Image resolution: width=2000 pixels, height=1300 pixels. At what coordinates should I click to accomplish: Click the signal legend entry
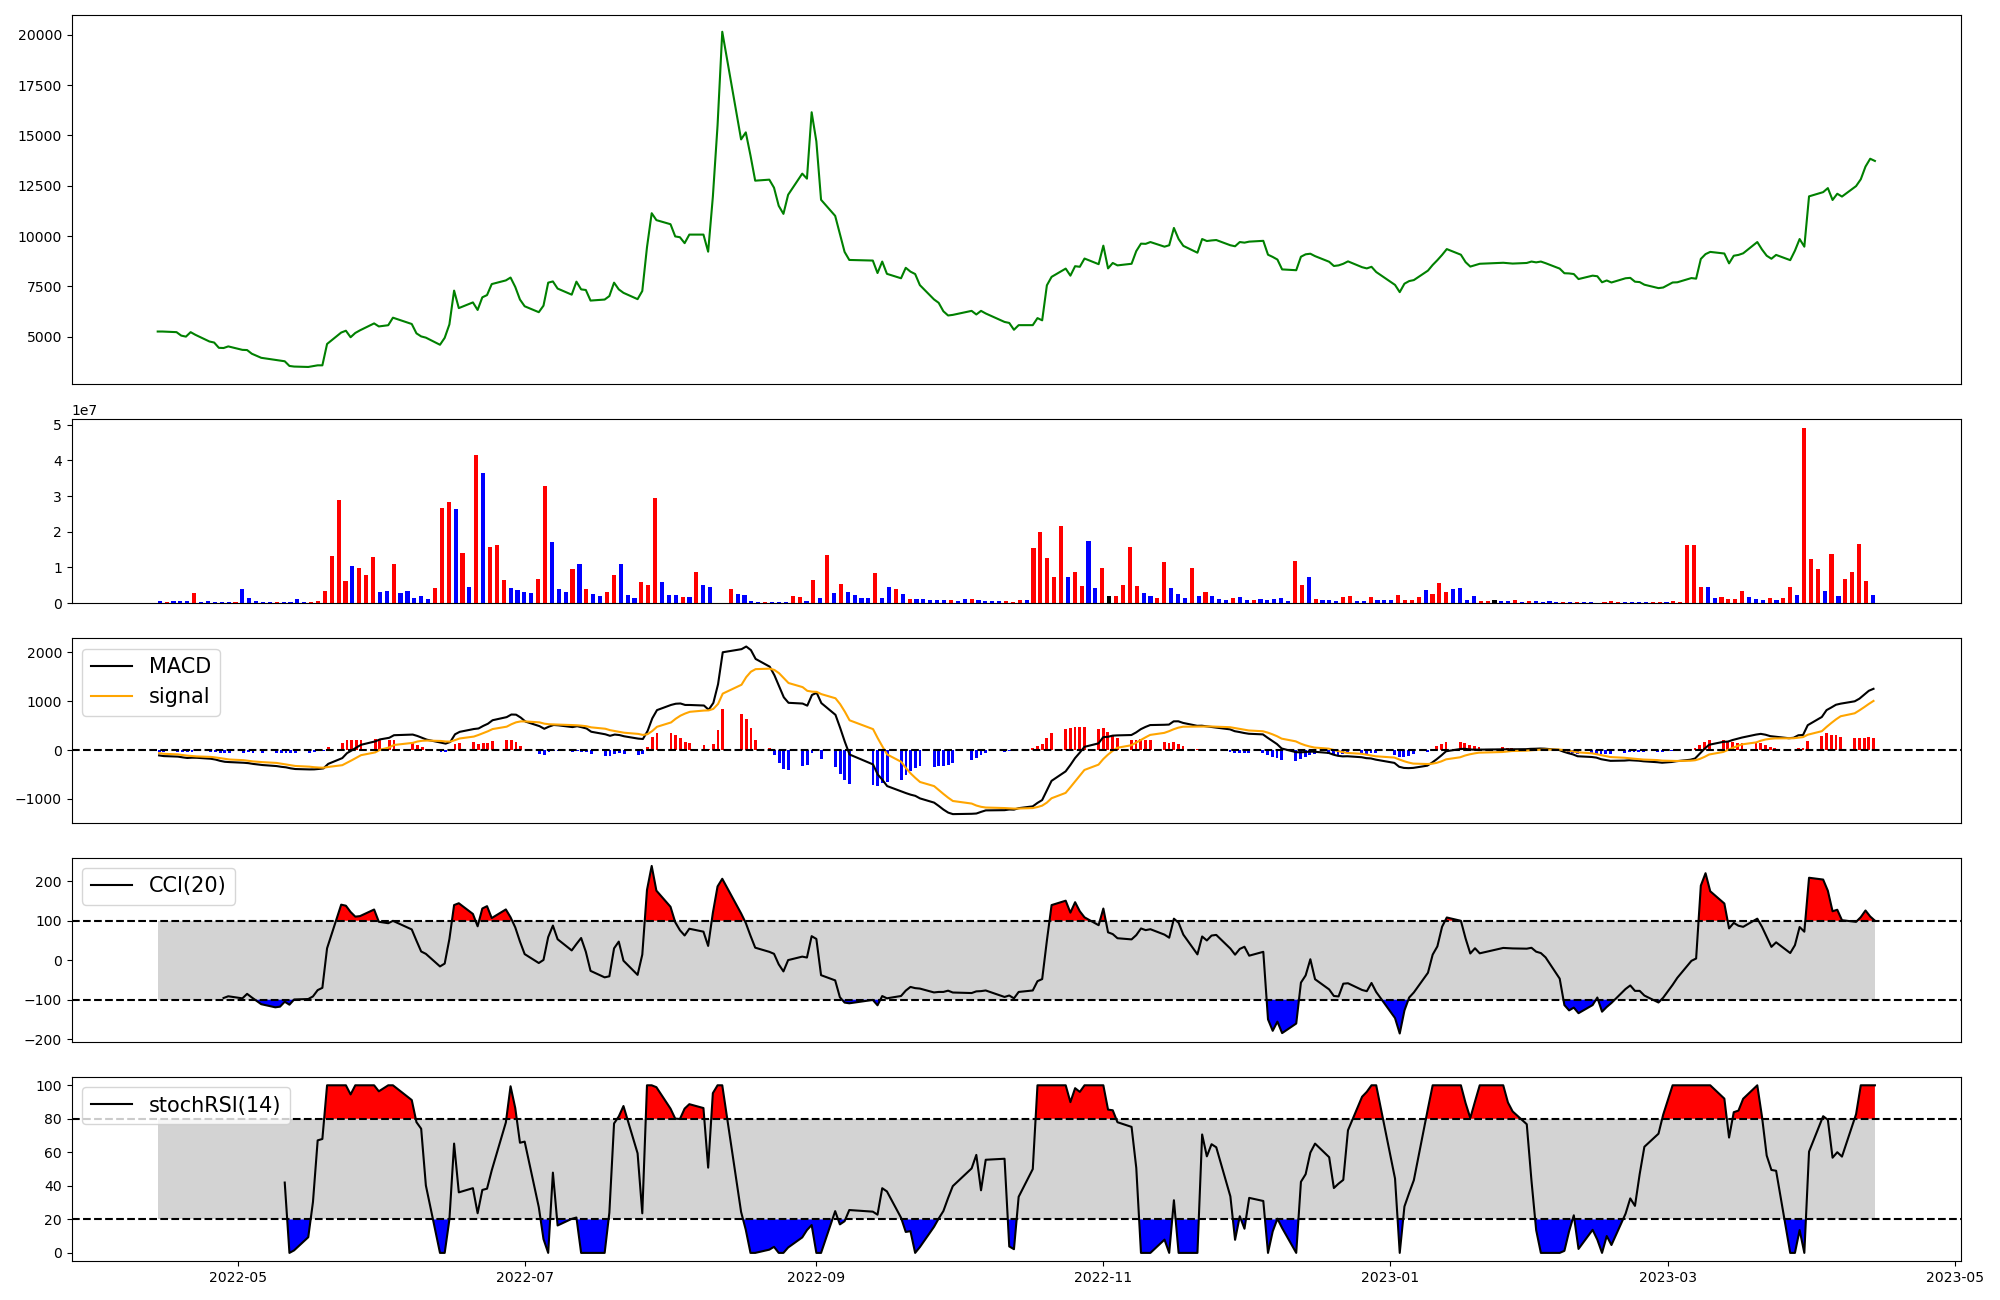click(178, 696)
